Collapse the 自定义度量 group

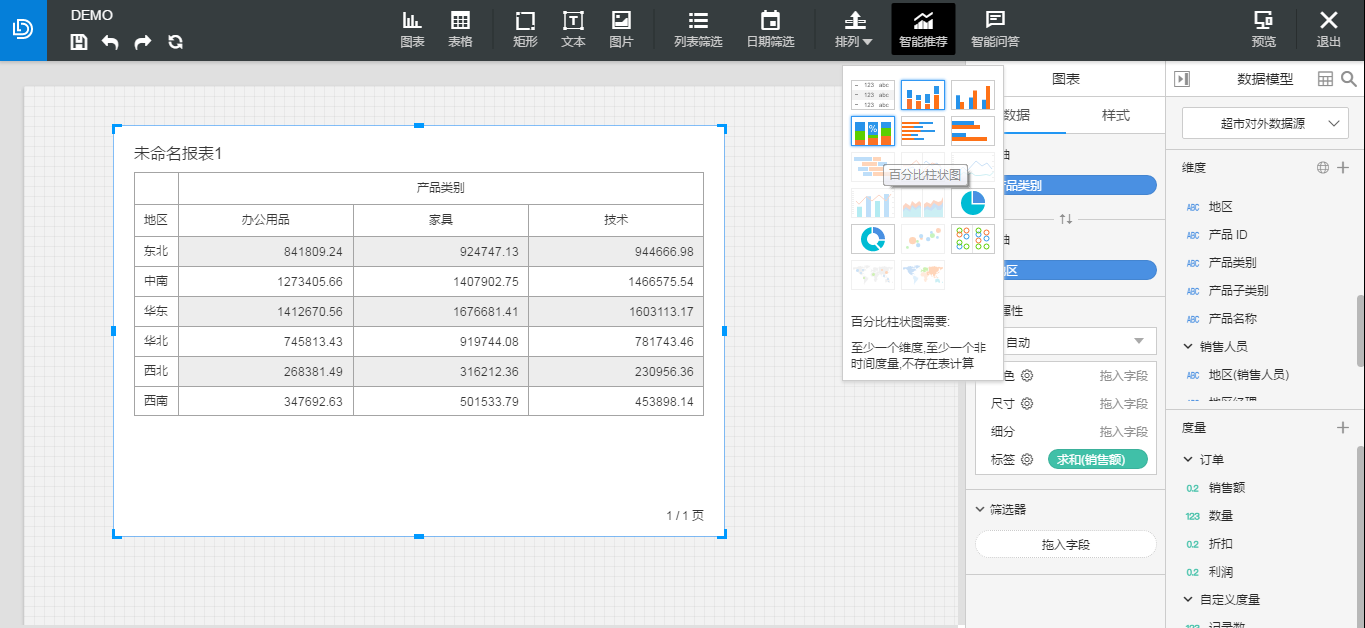click(x=1189, y=600)
